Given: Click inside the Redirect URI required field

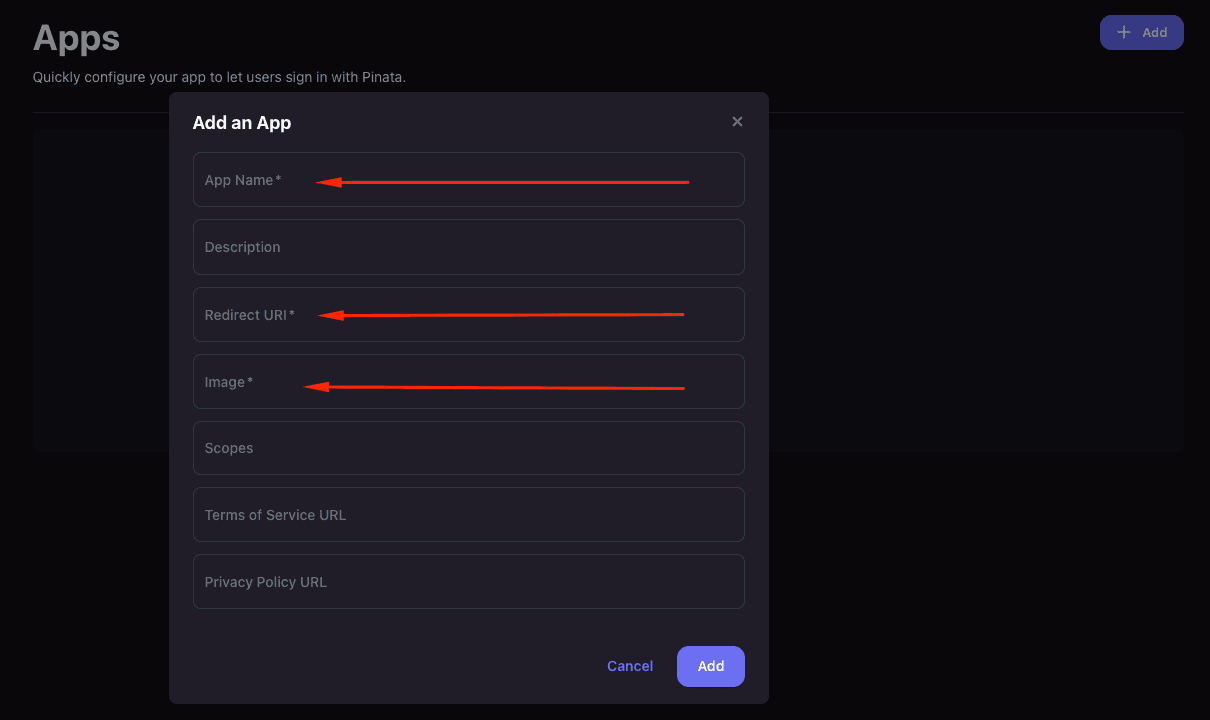Looking at the screenshot, I should pyautogui.click(x=468, y=314).
